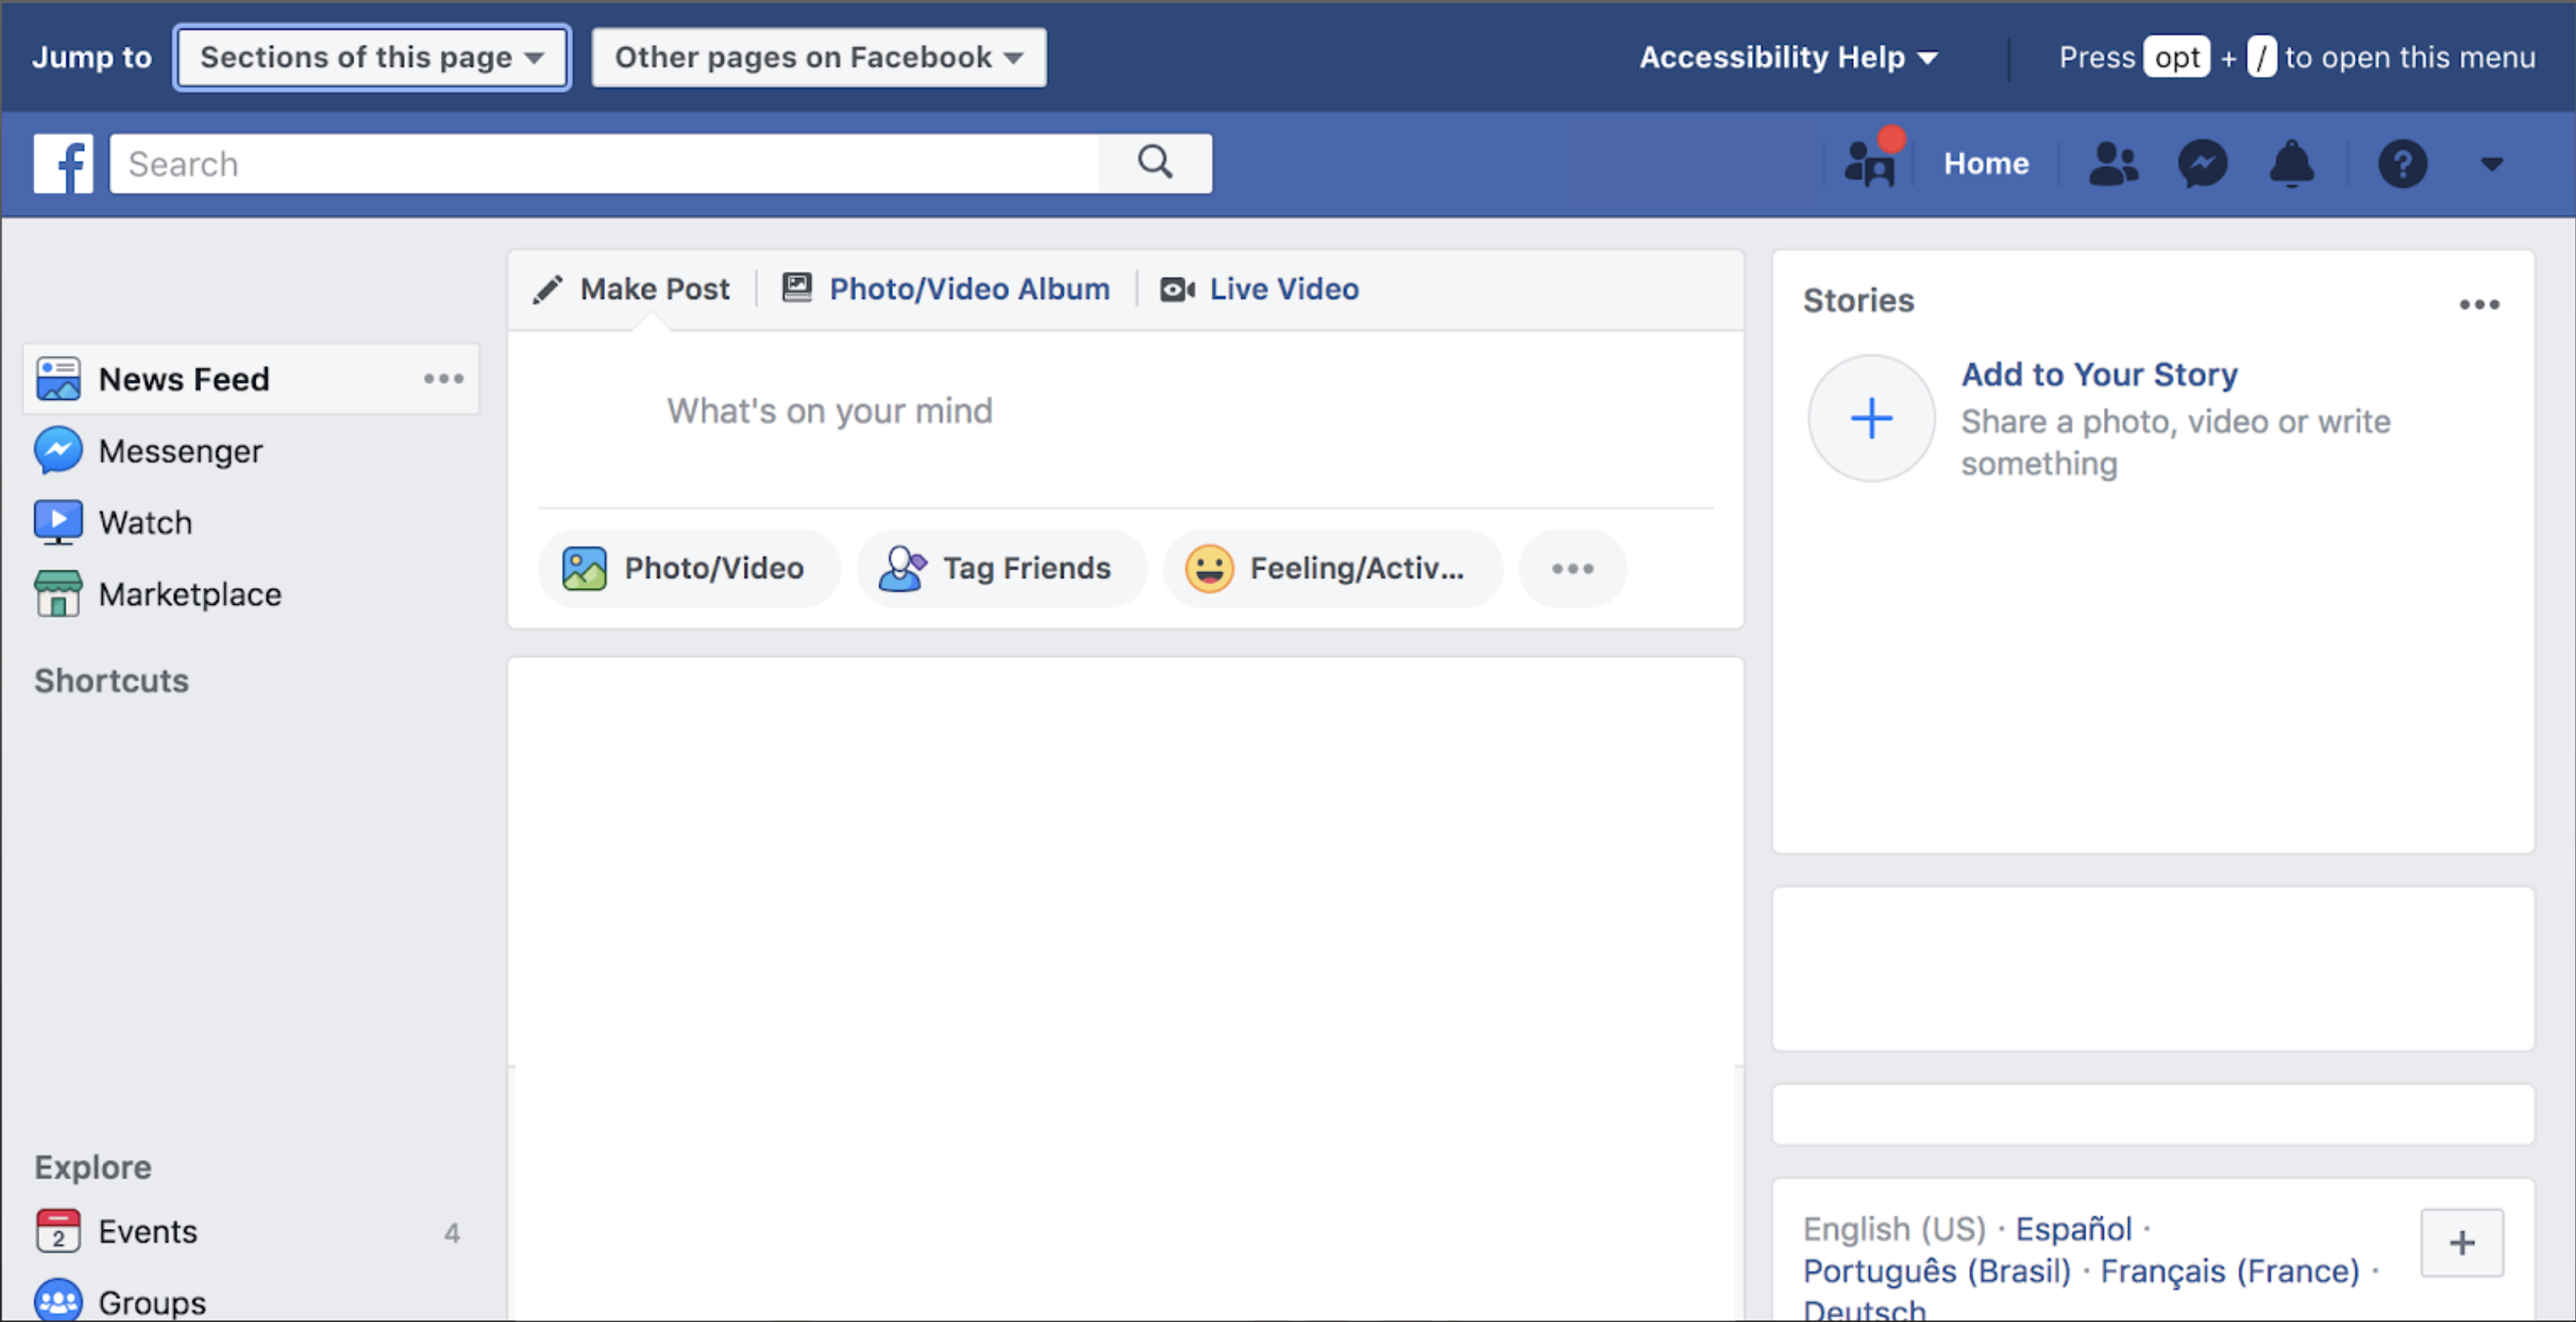Open the Quick Help question mark icon
The image size is (2576, 1322).
pos(2402,163)
